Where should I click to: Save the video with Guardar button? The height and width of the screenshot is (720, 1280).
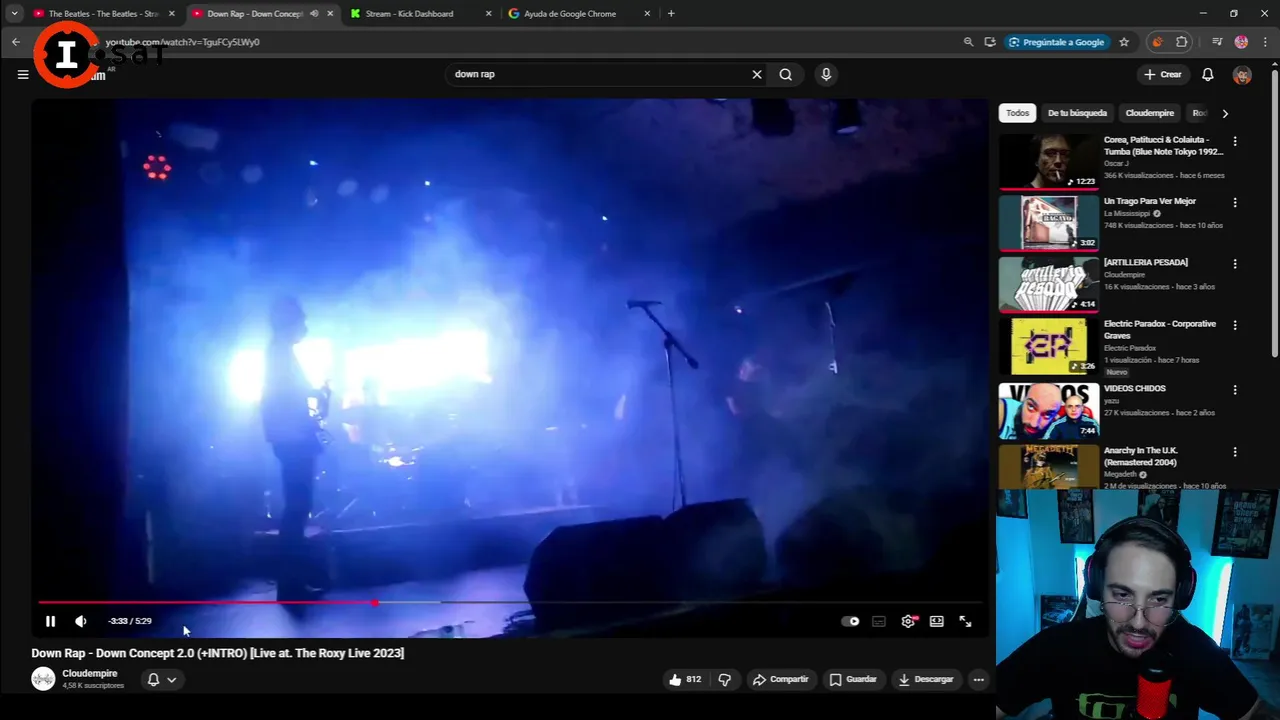[853, 679]
